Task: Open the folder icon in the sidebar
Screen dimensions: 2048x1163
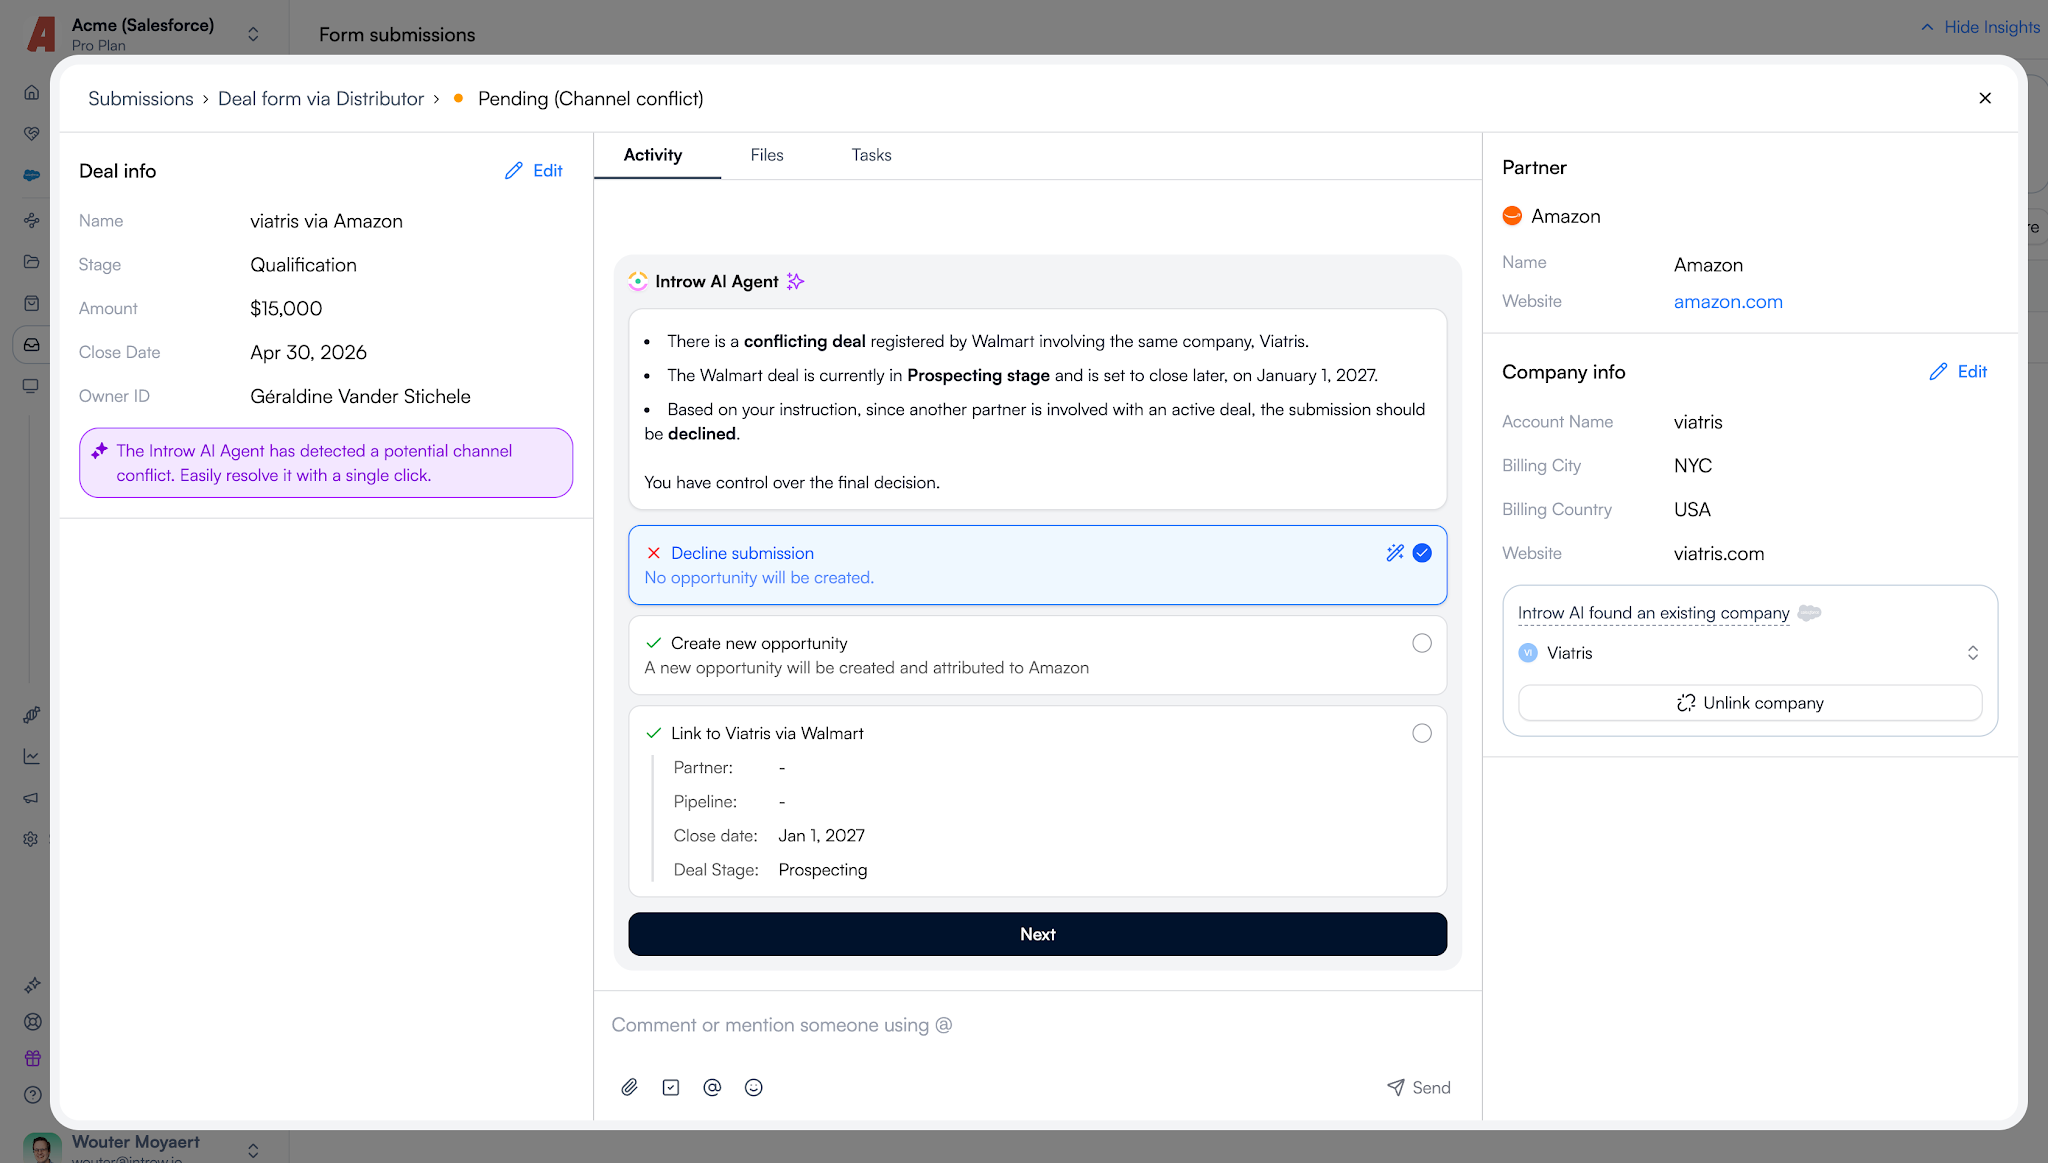Action: pyautogui.click(x=32, y=262)
